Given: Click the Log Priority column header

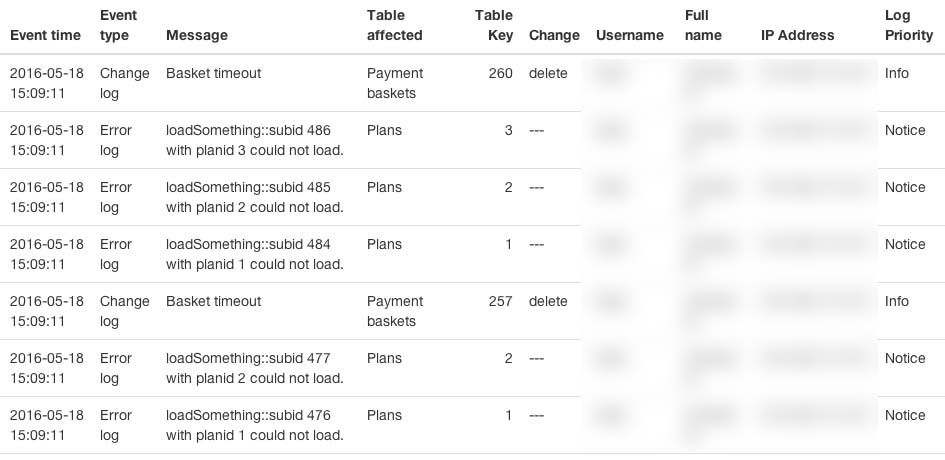Looking at the screenshot, I should coord(909,25).
